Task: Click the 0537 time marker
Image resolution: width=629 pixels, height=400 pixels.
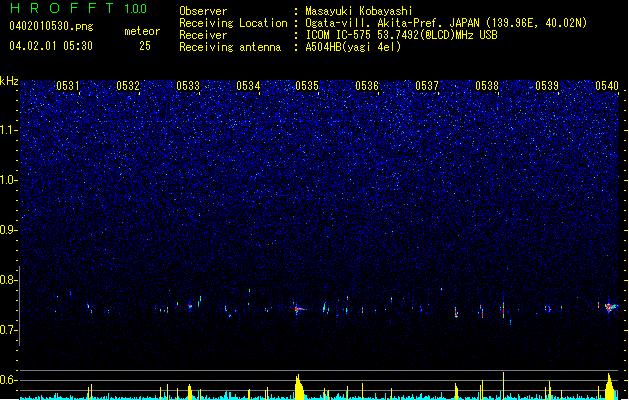Action: (x=427, y=86)
